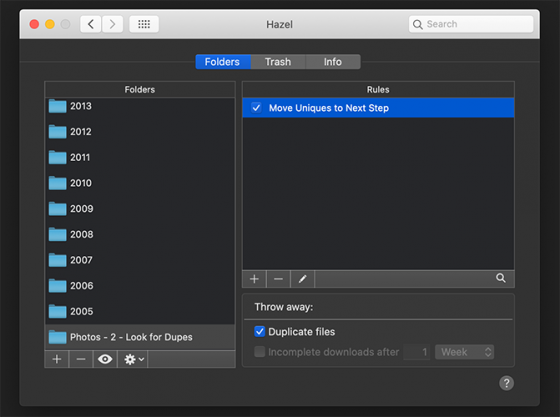Click the incomplete downloads number field
The width and height of the screenshot is (560, 417).
(417, 352)
